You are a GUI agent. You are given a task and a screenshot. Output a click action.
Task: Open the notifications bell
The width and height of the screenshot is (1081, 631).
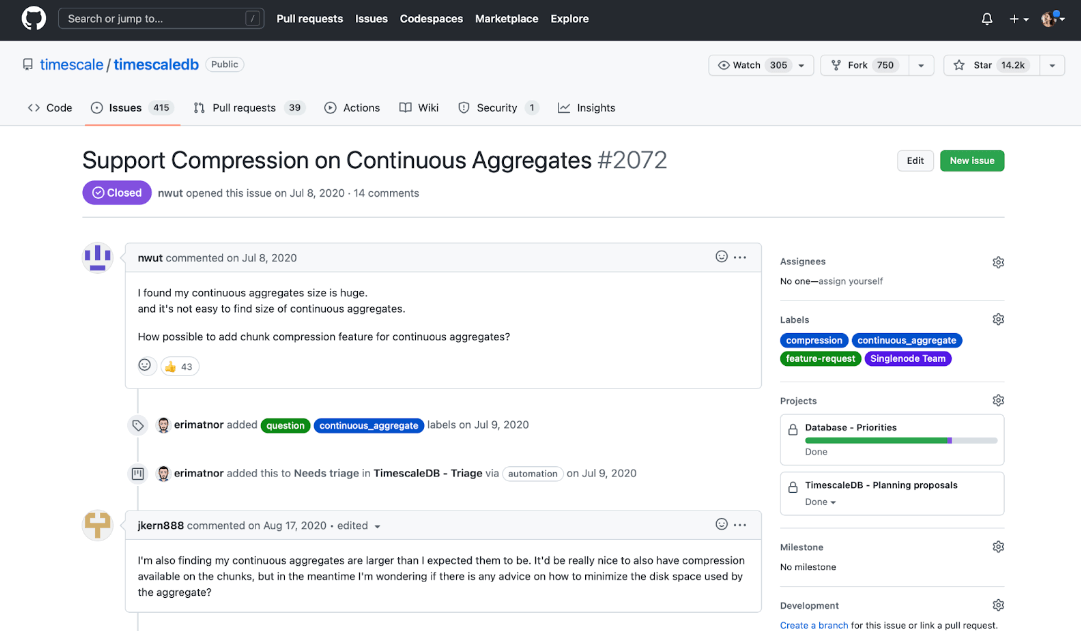pos(987,19)
